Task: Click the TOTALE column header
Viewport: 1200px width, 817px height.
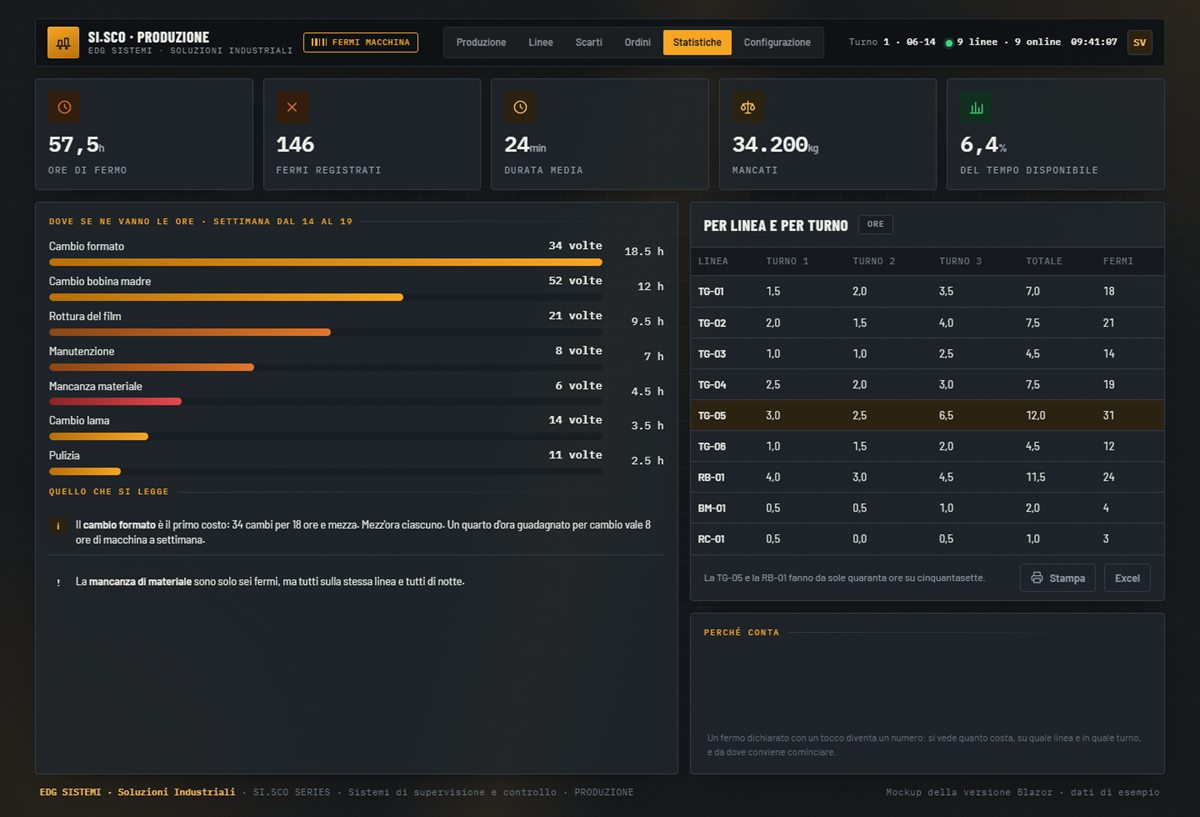Action: 1044,262
